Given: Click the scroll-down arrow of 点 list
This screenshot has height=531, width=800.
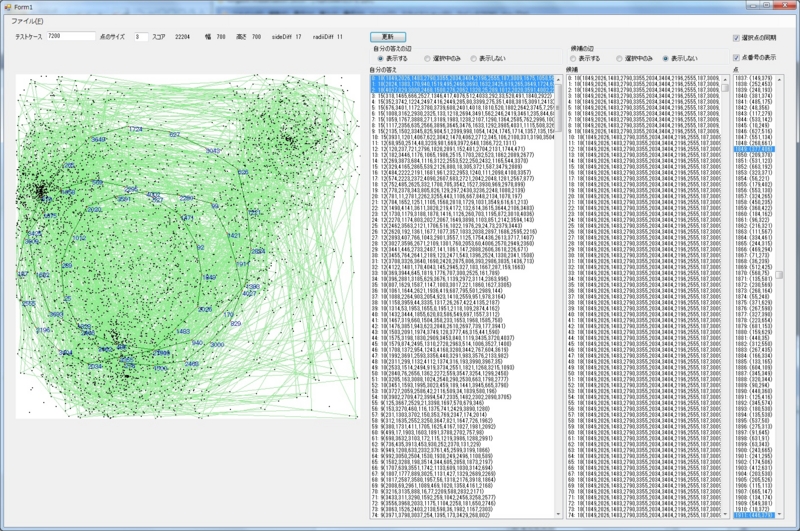Looking at the screenshot, I should tap(779, 514).
